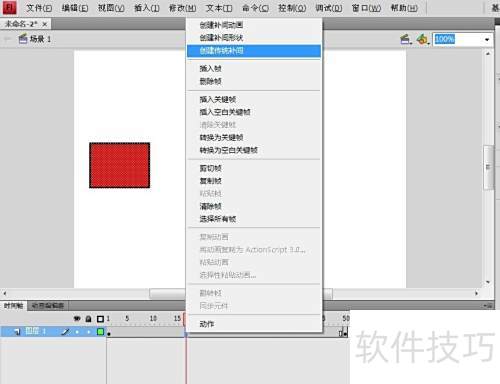This screenshot has width=500, height=384.
Task: Click frame number 10 on the timeline ruler
Action: [153, 319]
